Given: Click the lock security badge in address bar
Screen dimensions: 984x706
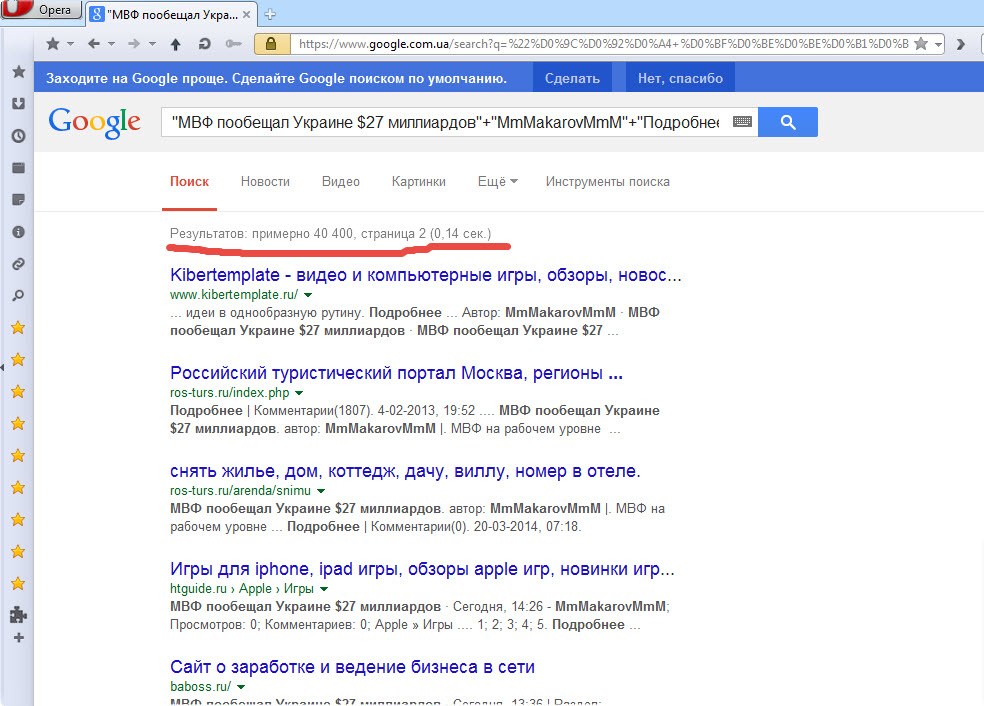Looking at the screenshot, I should pyautogui.click(x=269, y=44).
